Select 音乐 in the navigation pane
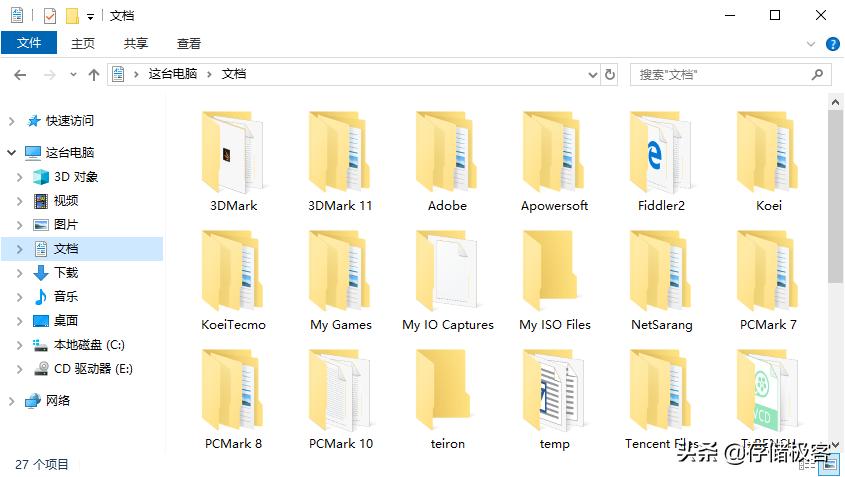The image size is (845, 477). 66,296
